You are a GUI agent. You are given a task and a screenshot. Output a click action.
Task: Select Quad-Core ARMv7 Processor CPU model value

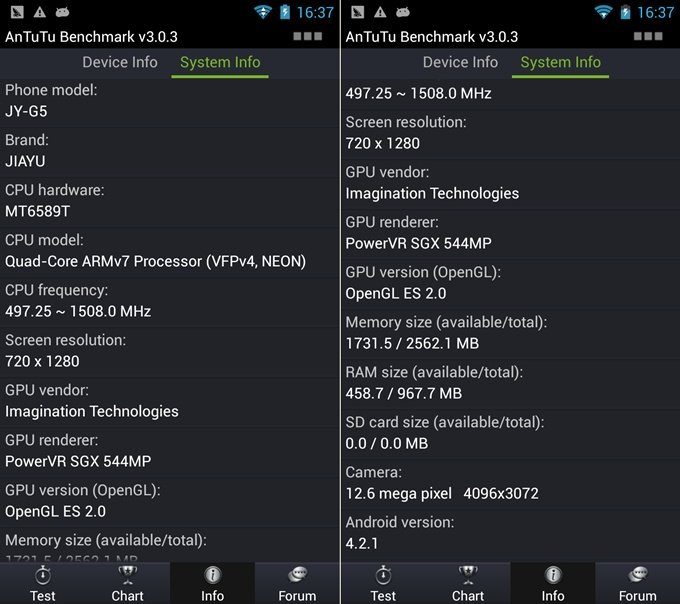[155, 261]
